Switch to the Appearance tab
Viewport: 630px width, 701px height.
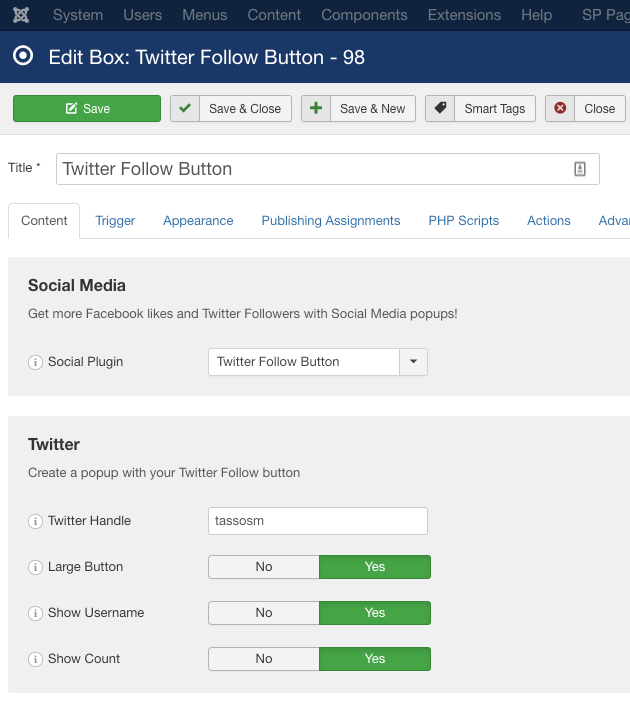point(198,221)
